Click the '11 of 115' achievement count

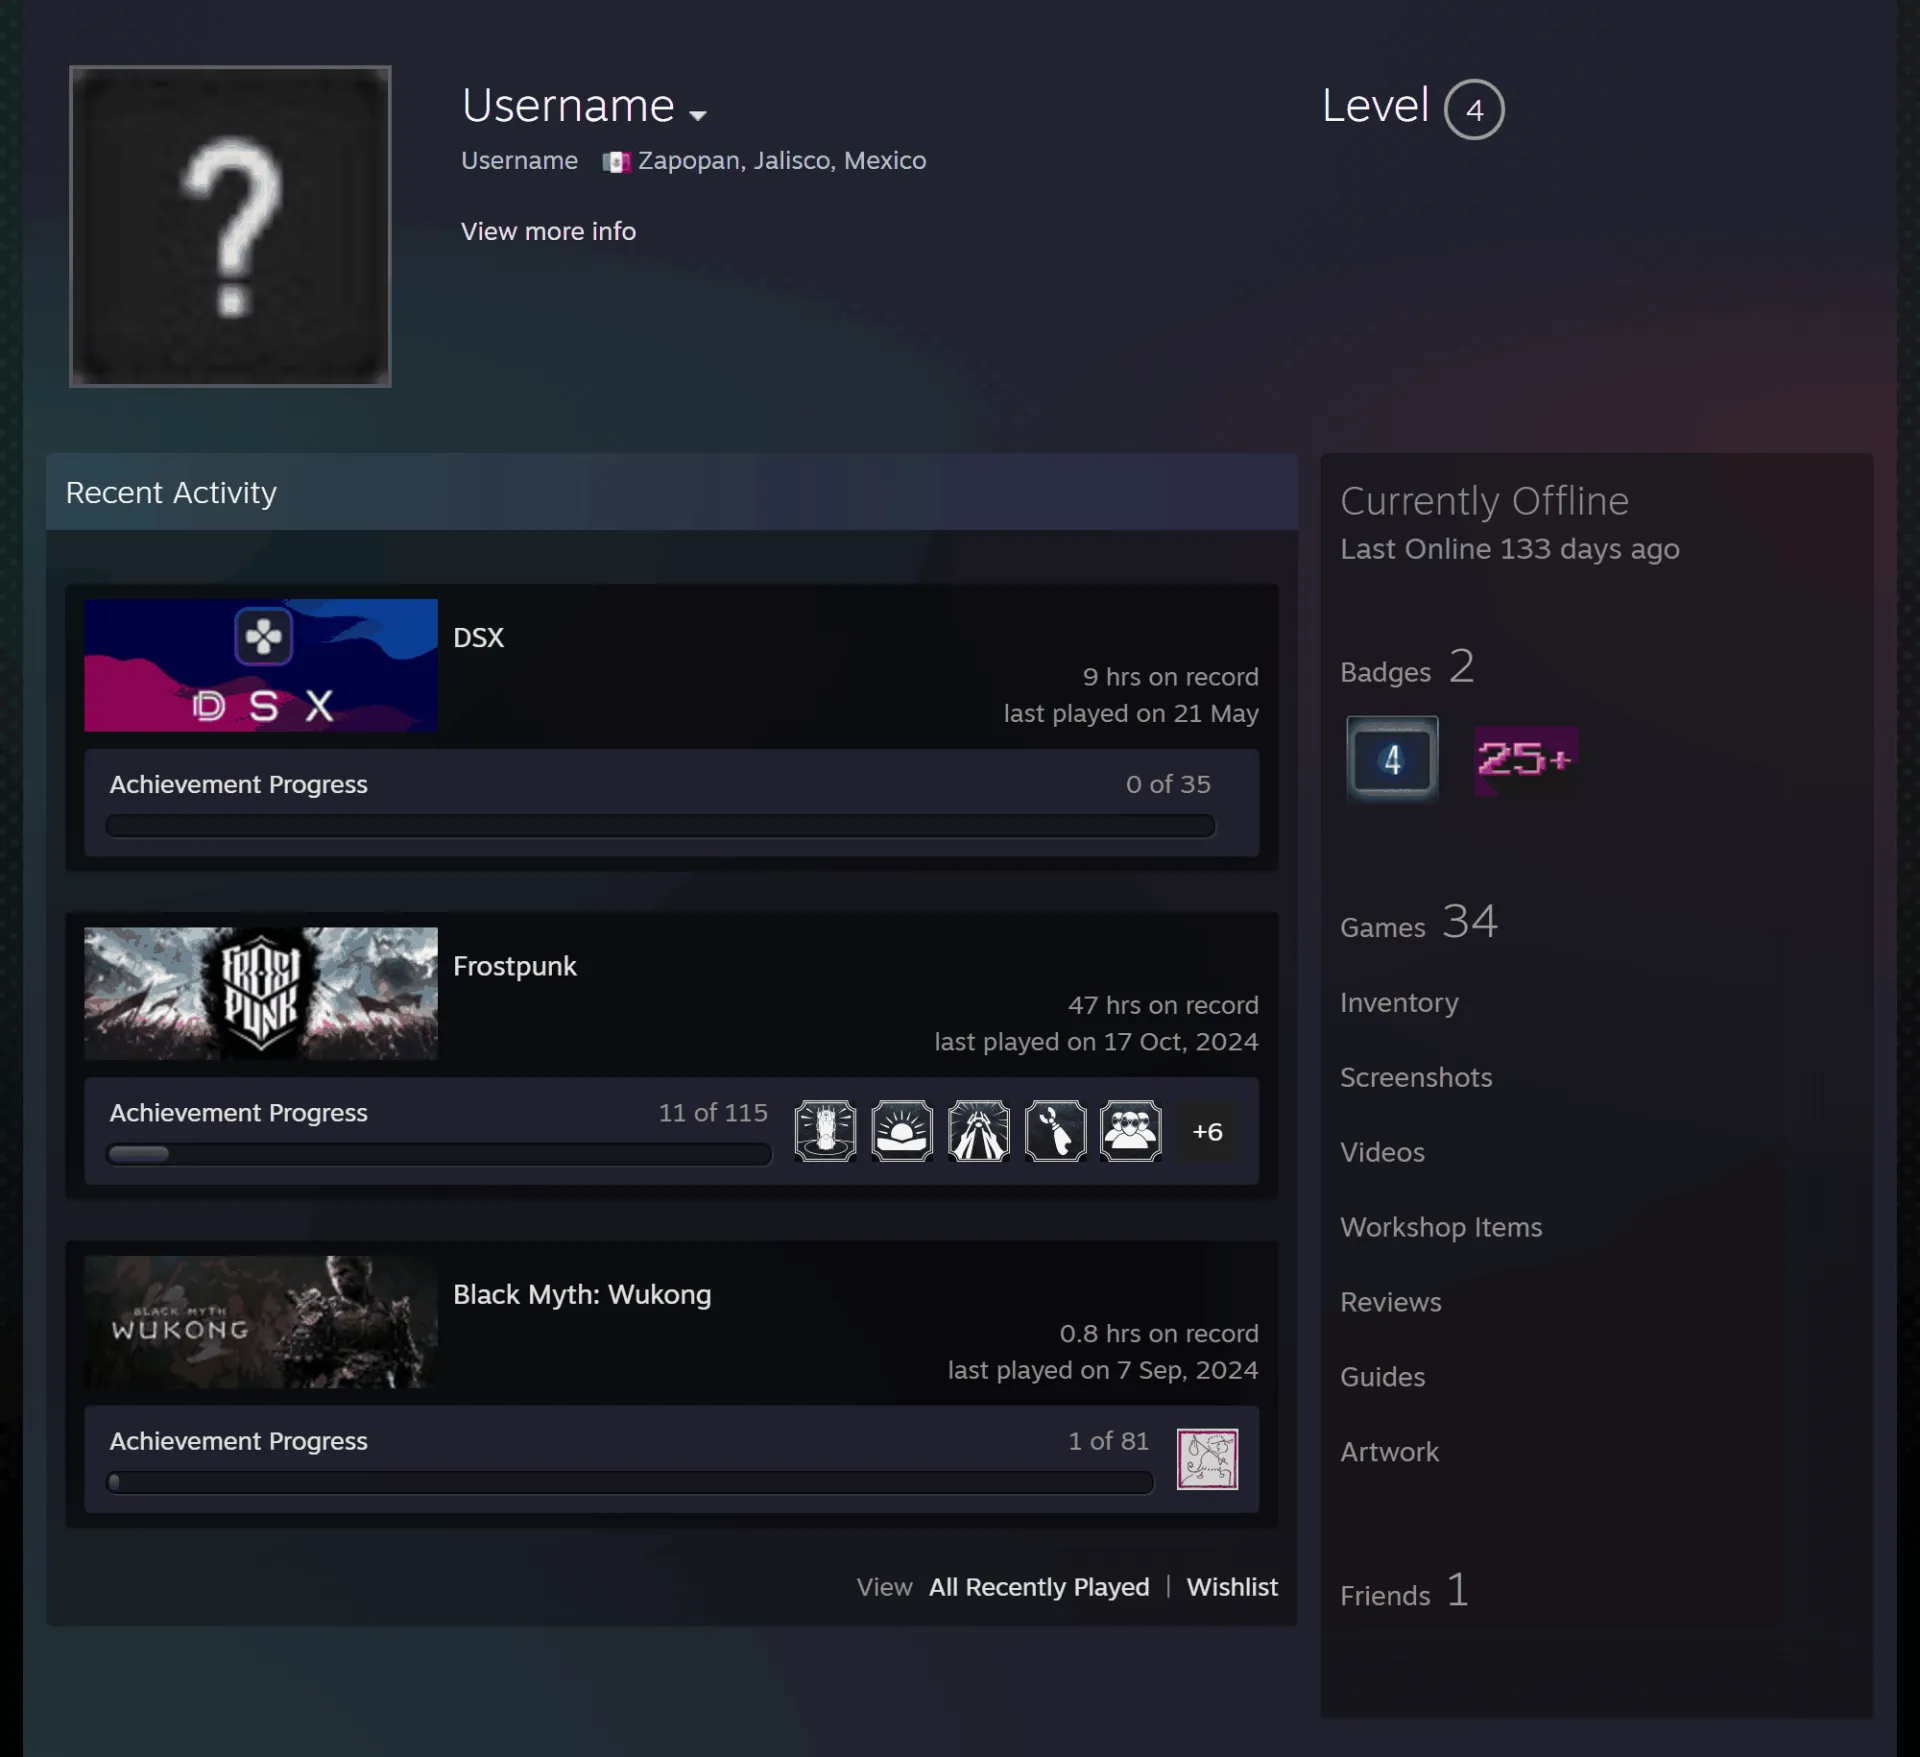[713, 1113]
